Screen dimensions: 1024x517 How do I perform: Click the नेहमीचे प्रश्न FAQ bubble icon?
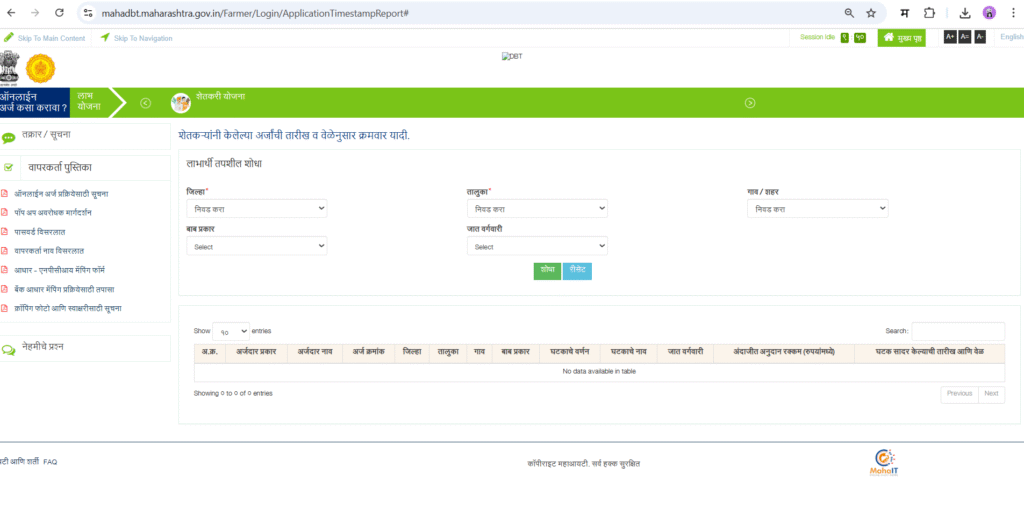(9, 349)
